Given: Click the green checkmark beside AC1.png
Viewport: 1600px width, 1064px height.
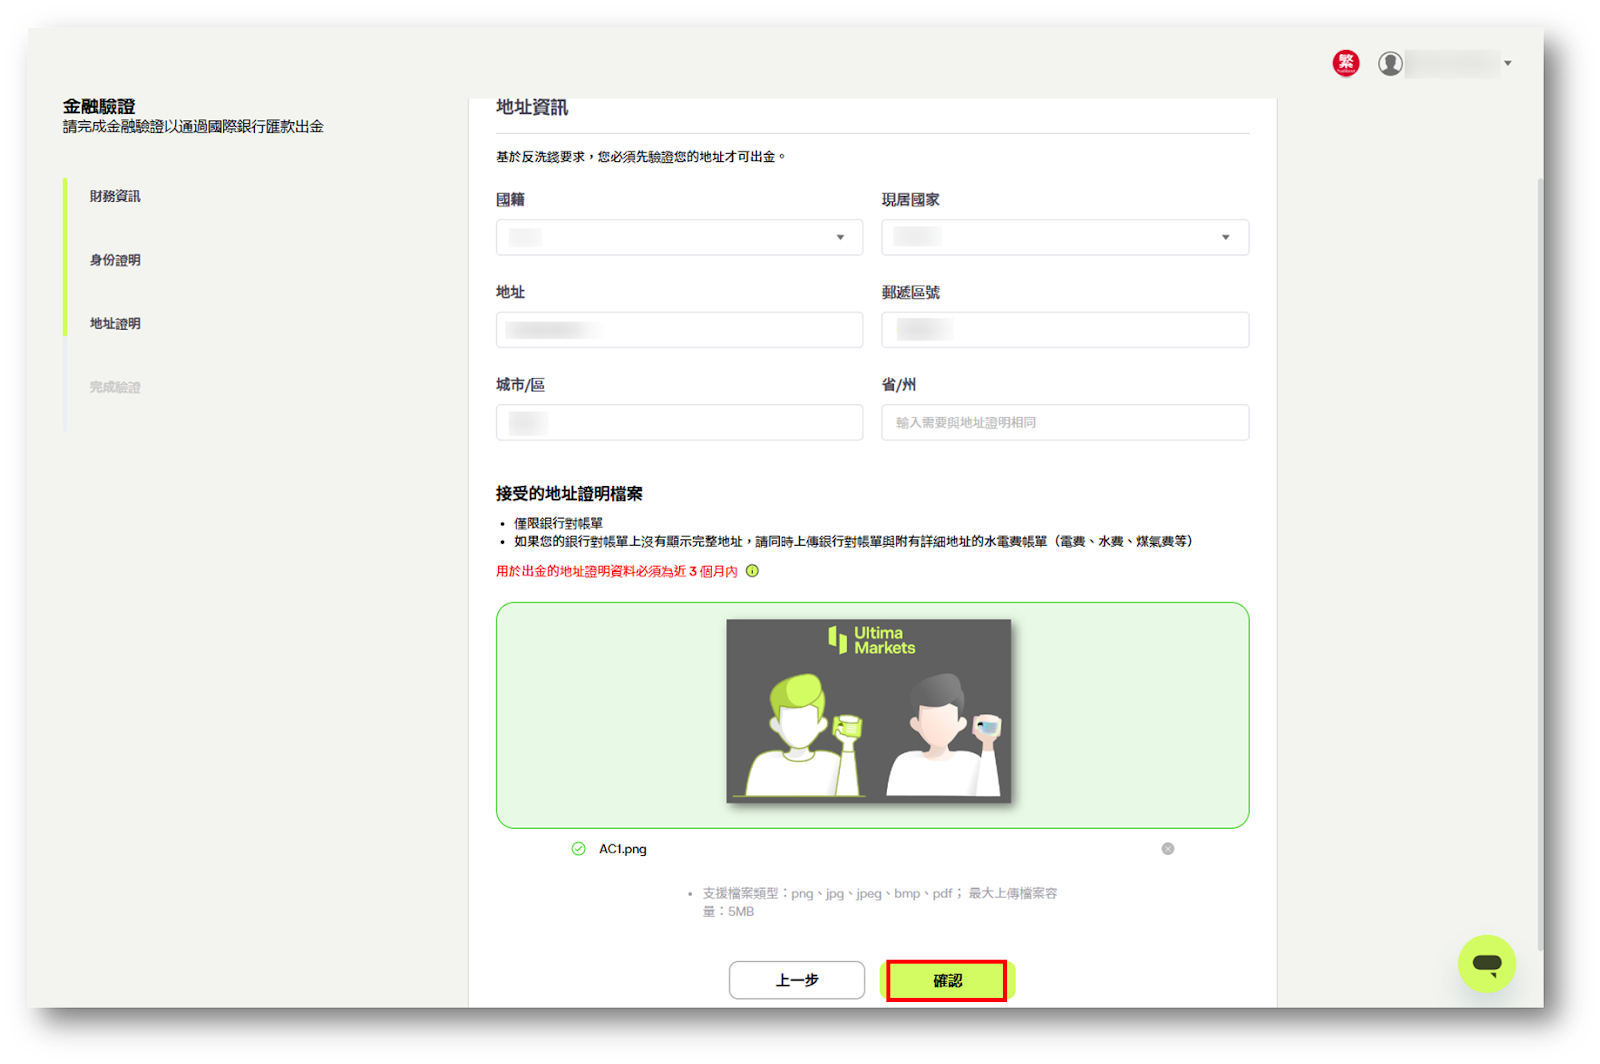Looking at the screenshot, I should [x=578, y=849].
